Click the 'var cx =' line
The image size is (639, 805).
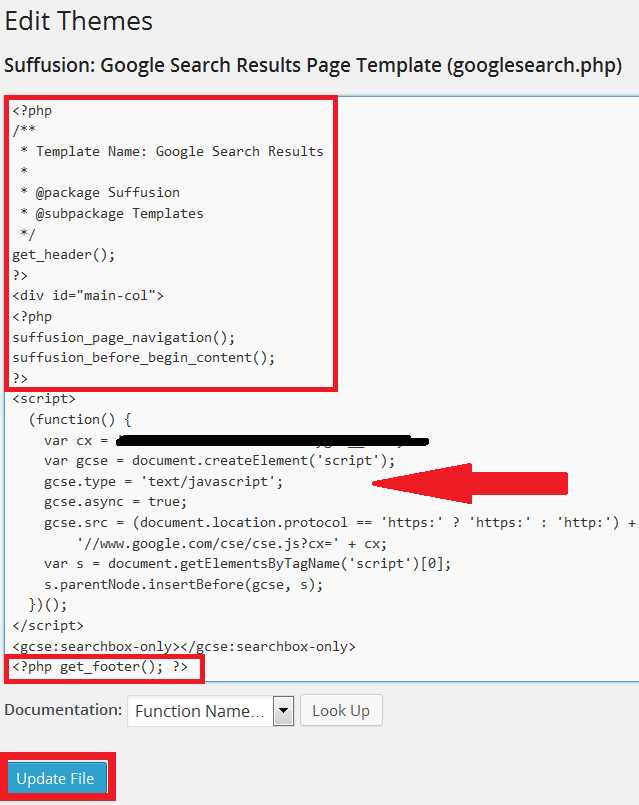(x=236, y=440)
